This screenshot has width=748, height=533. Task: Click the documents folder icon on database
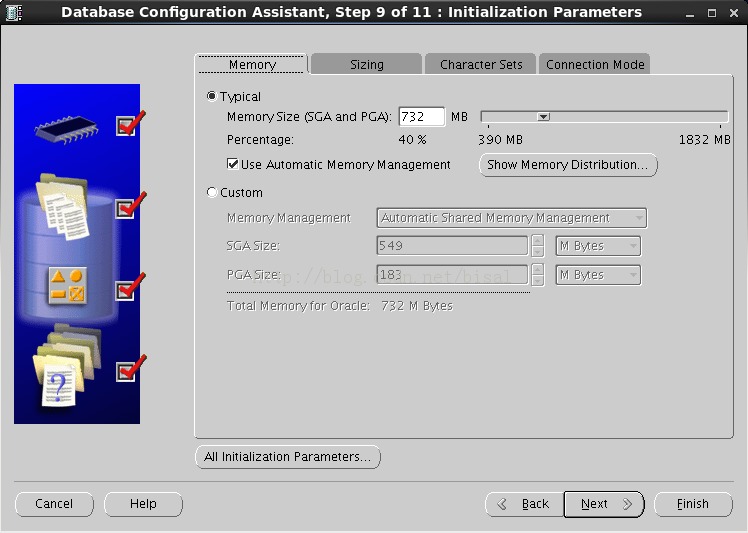pos(62,206)
